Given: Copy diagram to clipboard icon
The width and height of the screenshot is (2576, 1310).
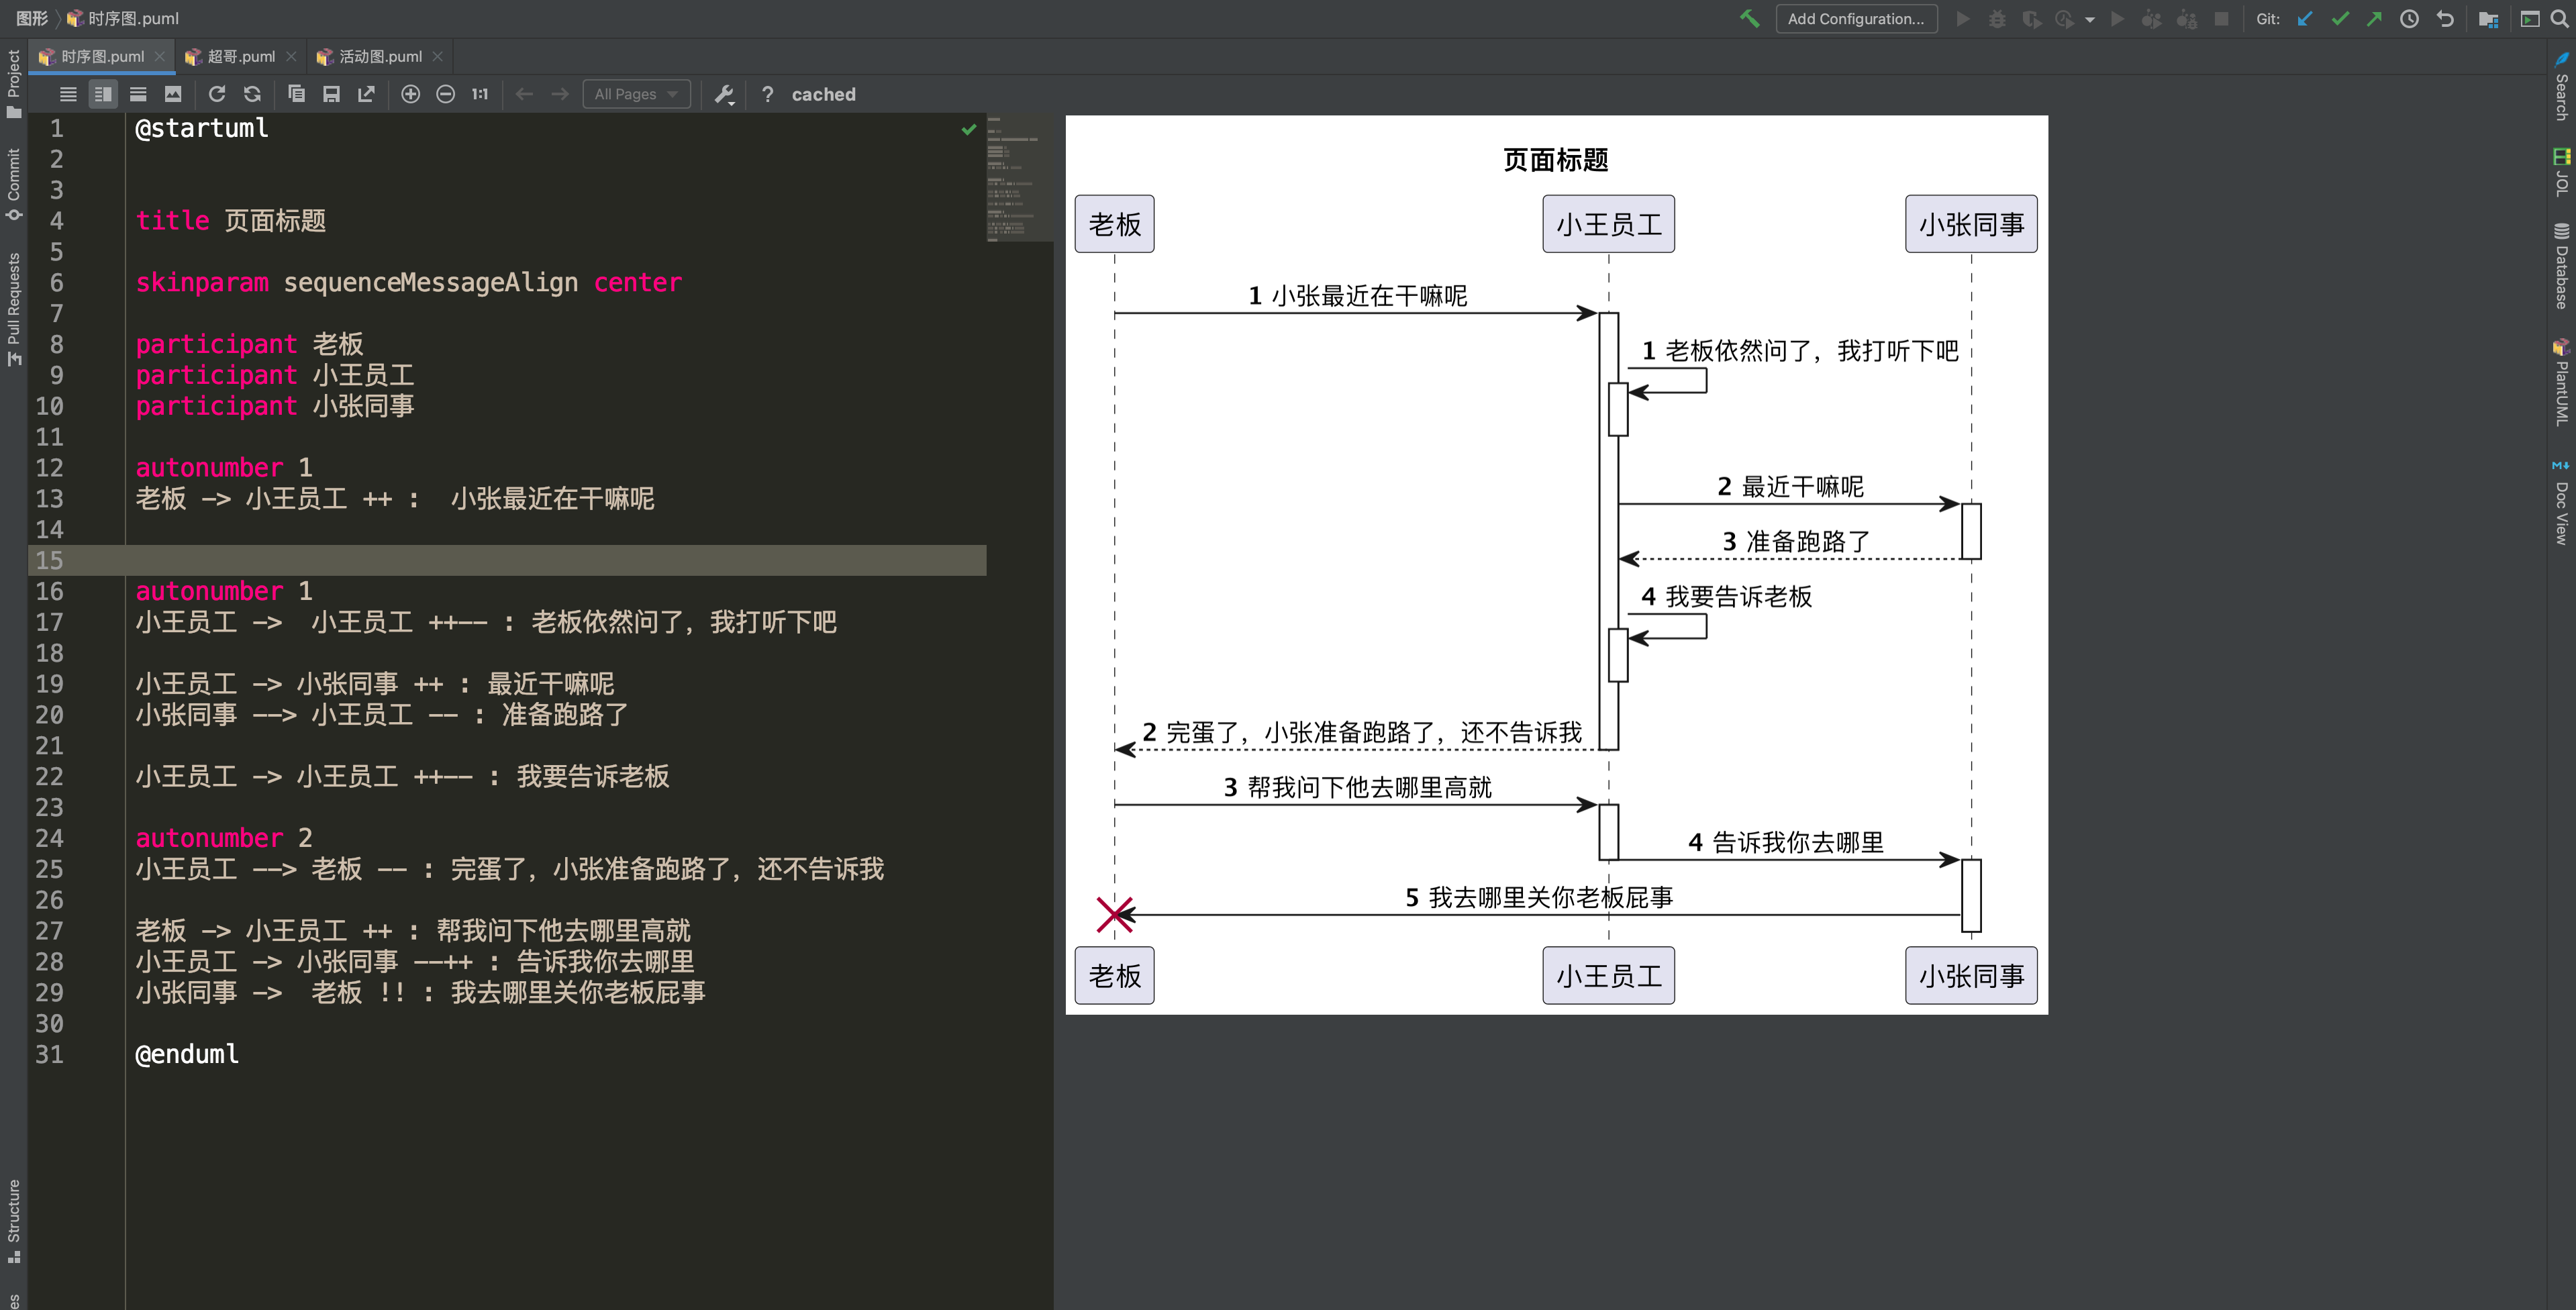Looking at the screenshot, I should point(296,94).
